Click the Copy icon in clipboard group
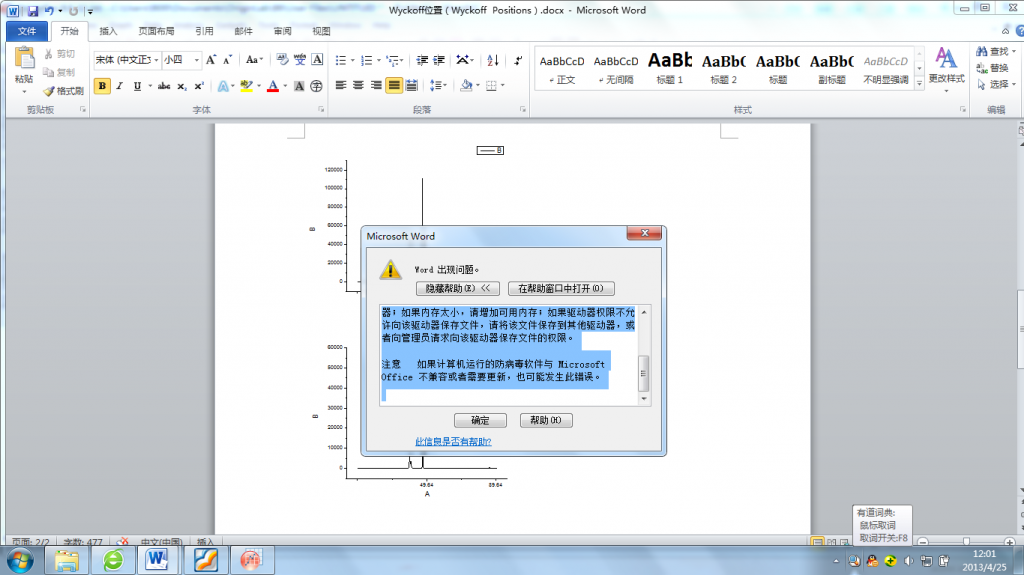This screenshot has width=1024, height=575. (48, 72)
